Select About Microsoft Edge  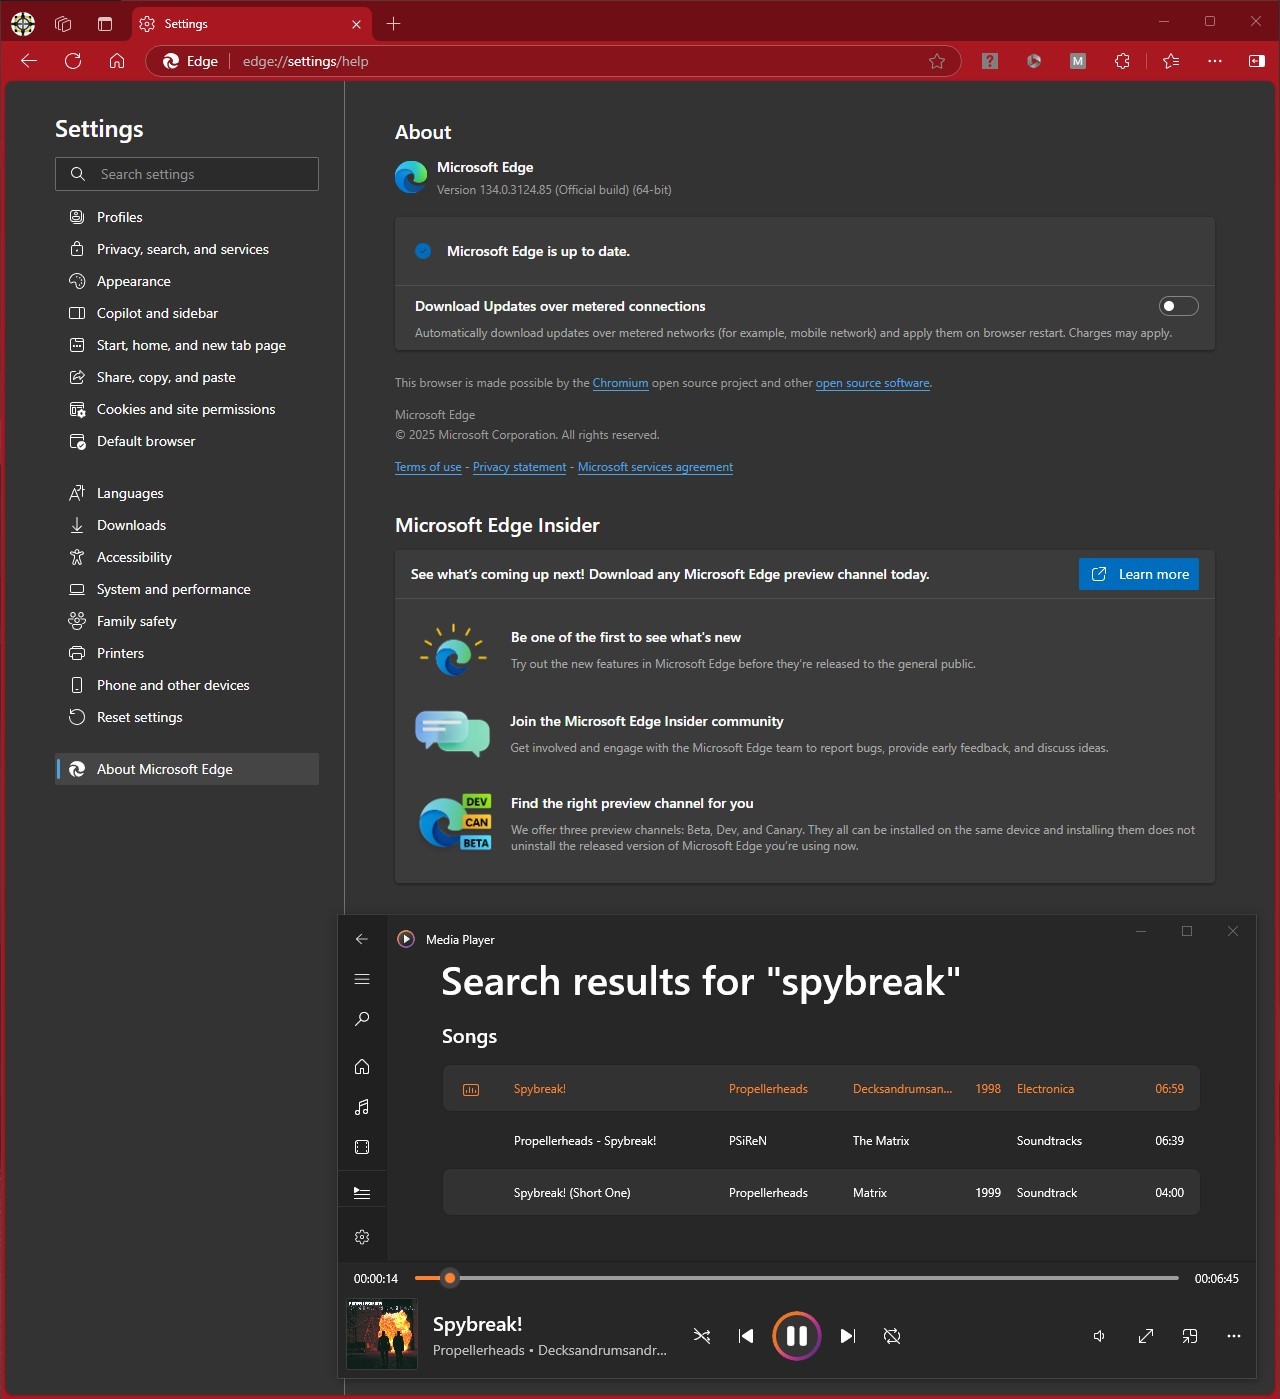[x=187, y=769]
